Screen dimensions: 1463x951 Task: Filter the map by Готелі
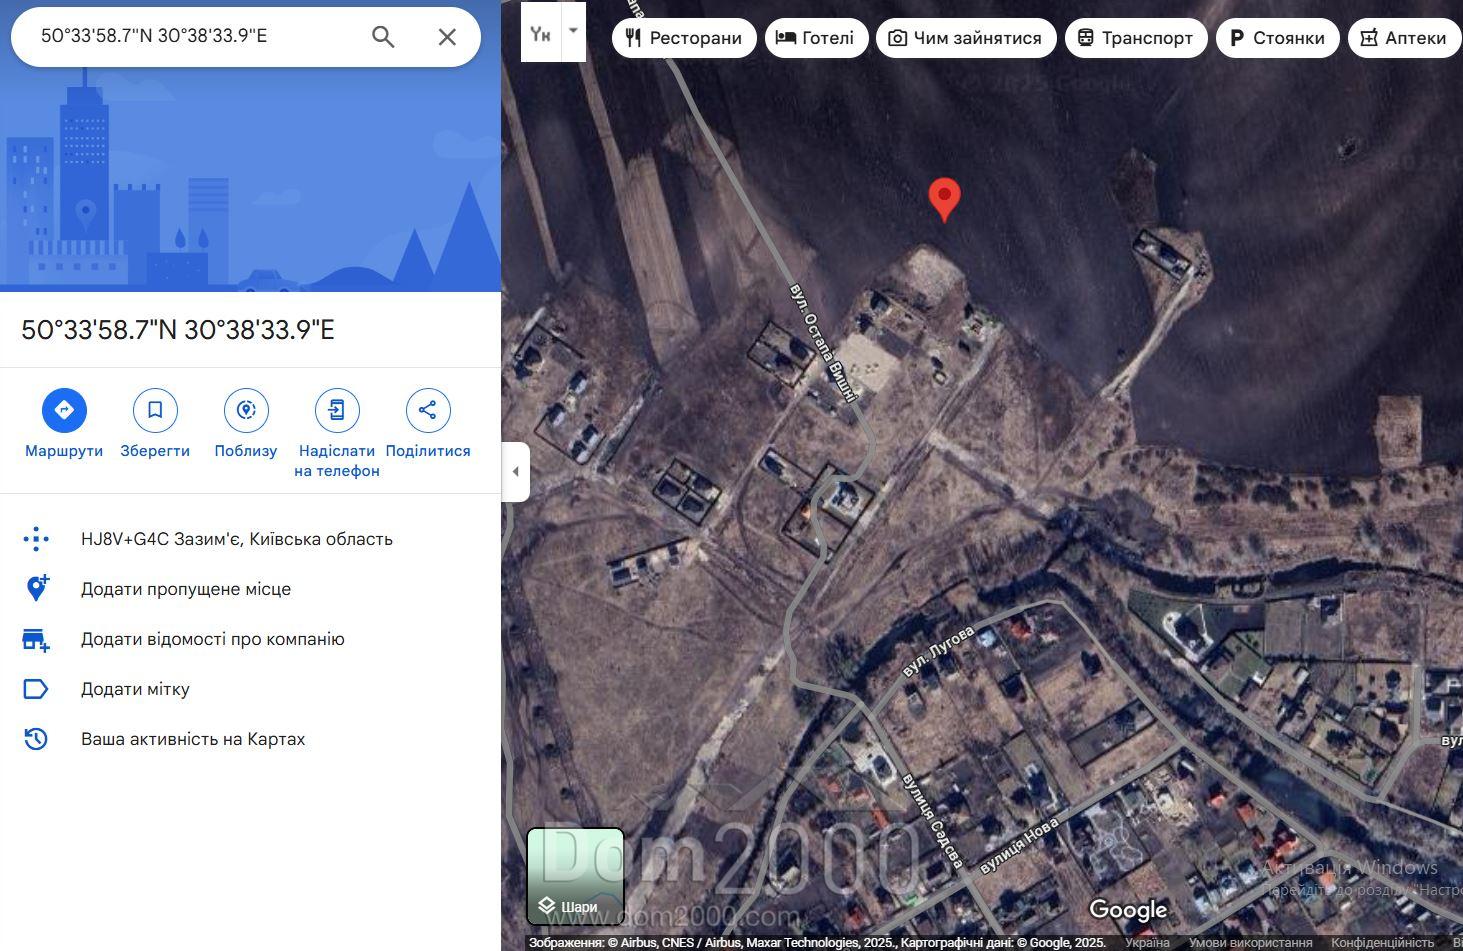[x=816, y=38]
